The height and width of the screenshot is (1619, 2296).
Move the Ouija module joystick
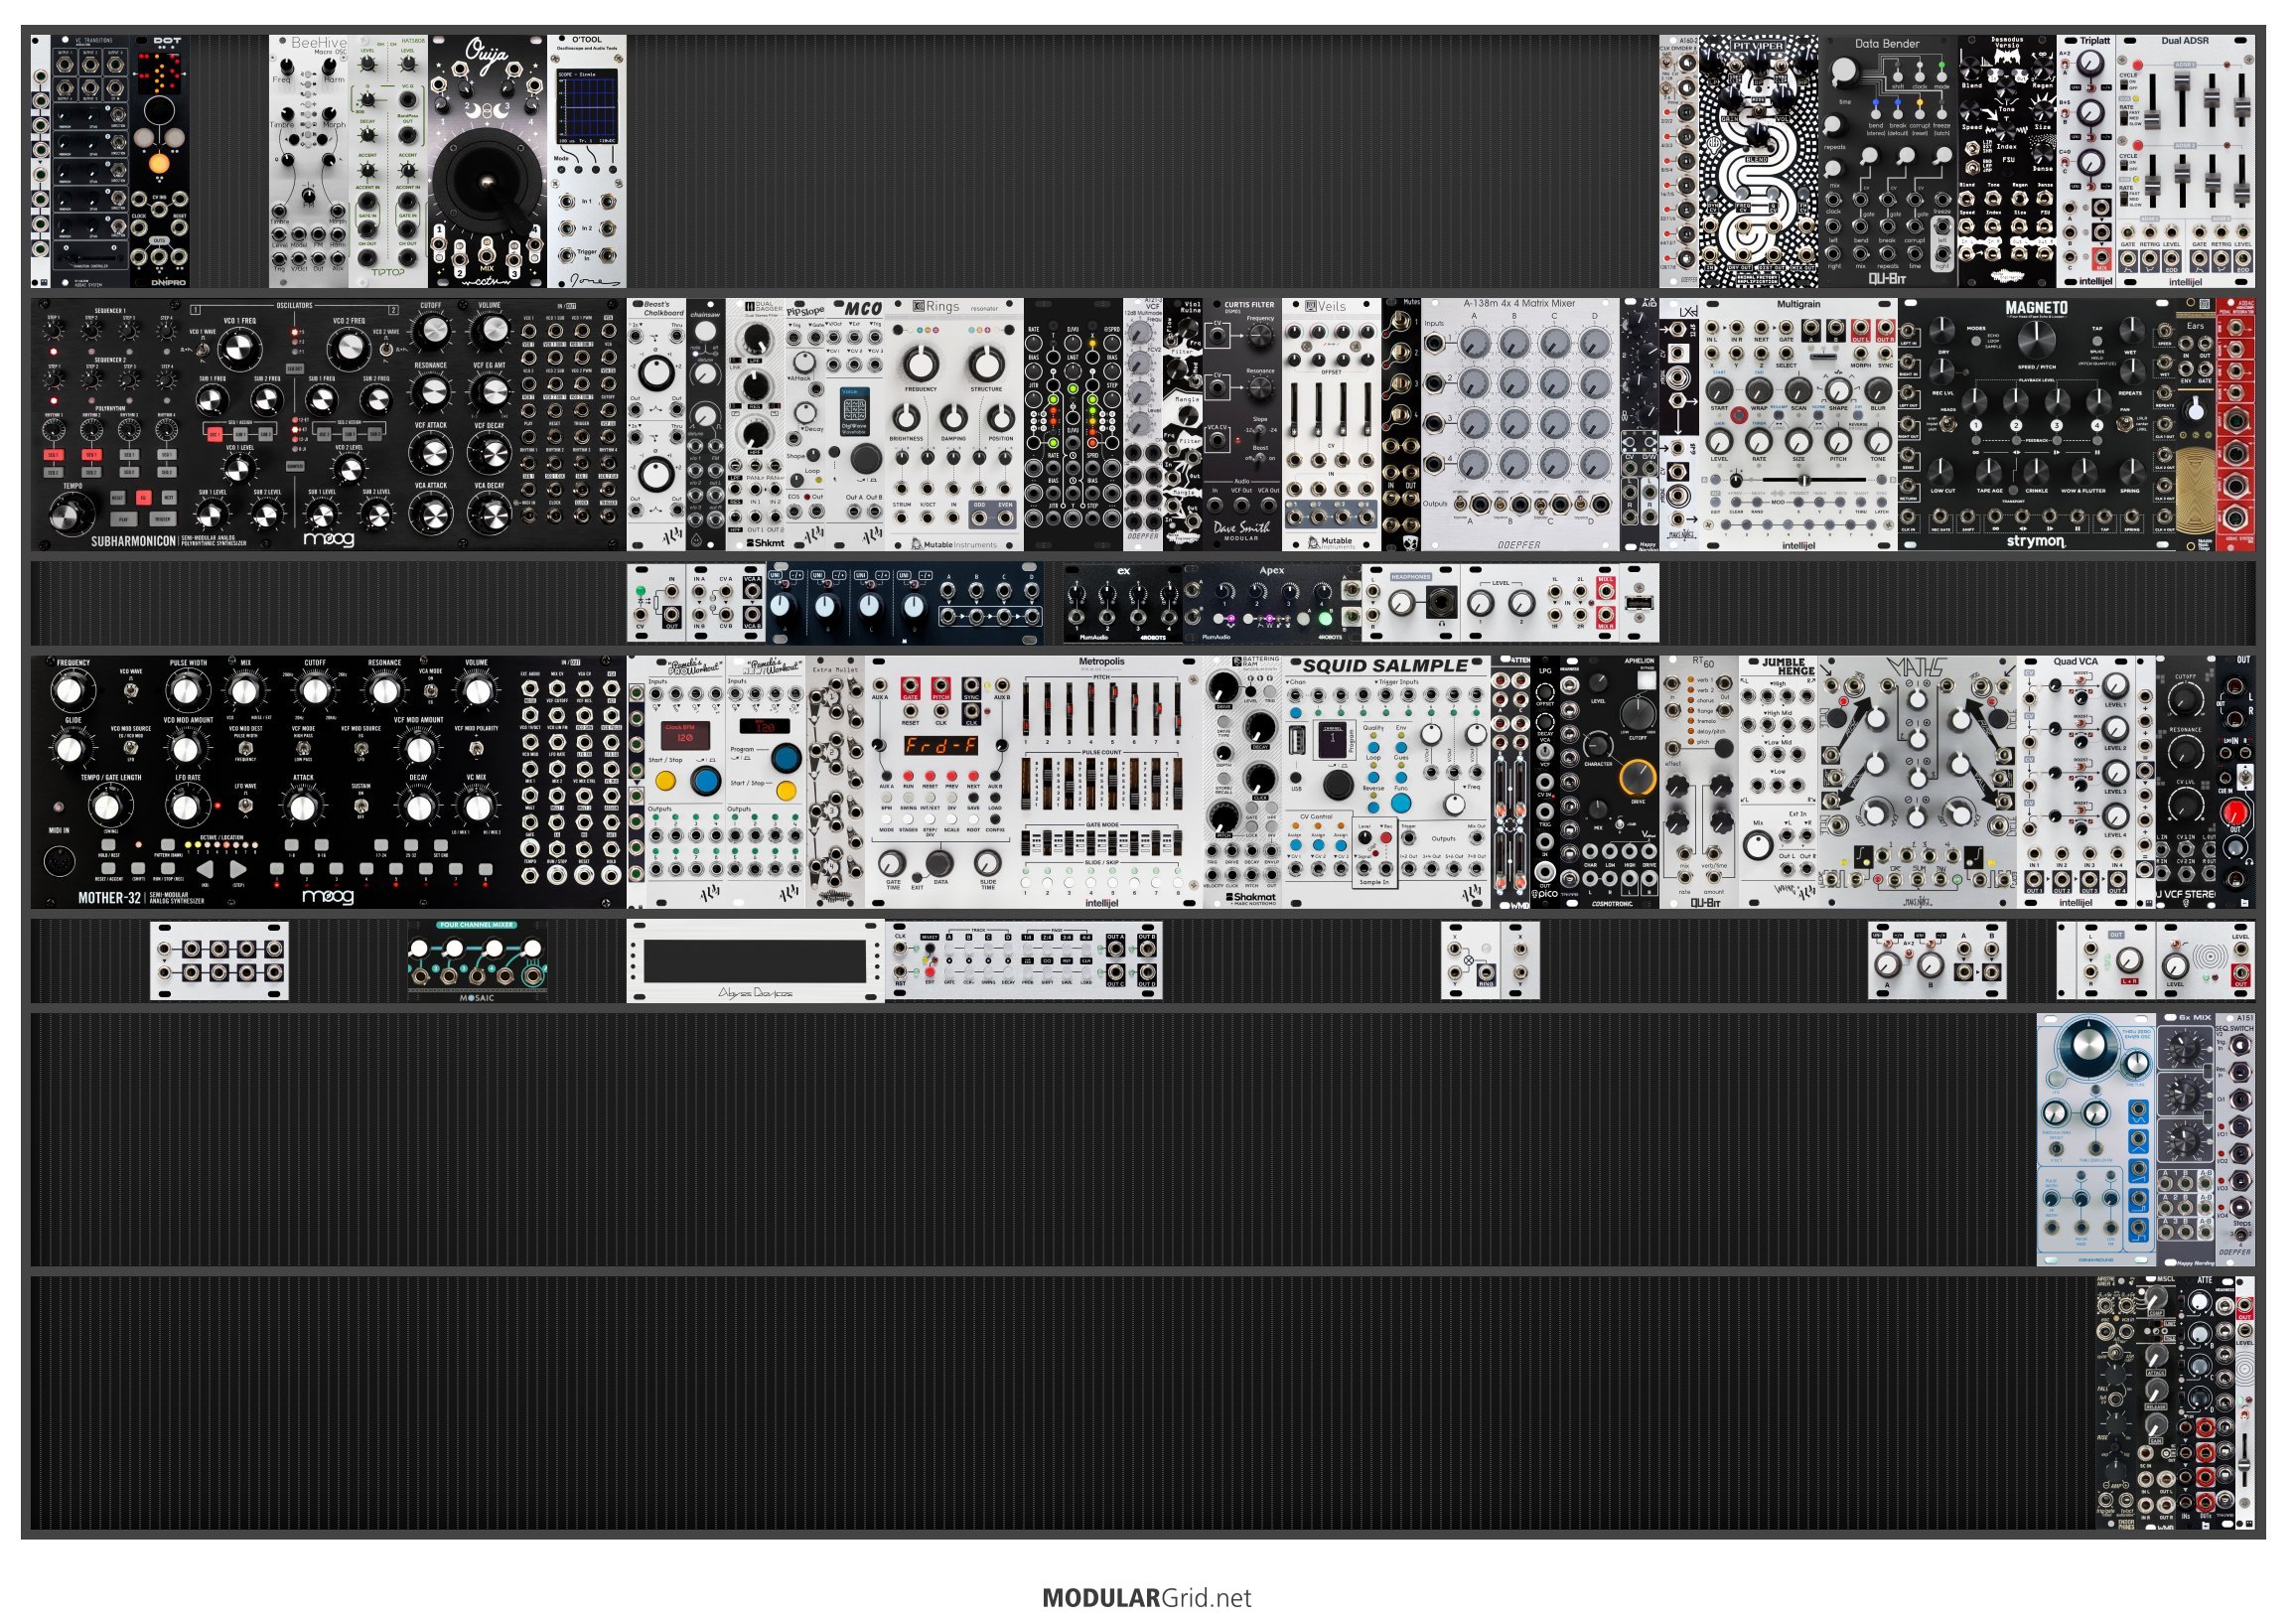pos(487,183)
